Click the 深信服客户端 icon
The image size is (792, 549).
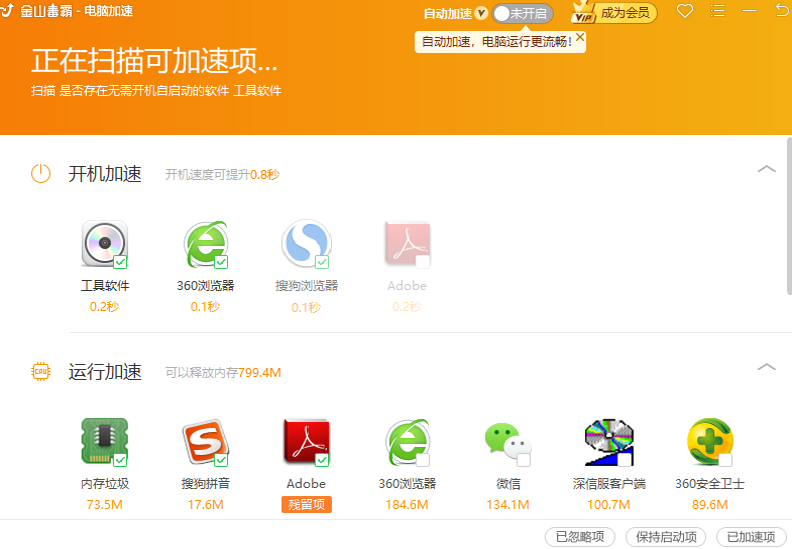click(609, 441)
